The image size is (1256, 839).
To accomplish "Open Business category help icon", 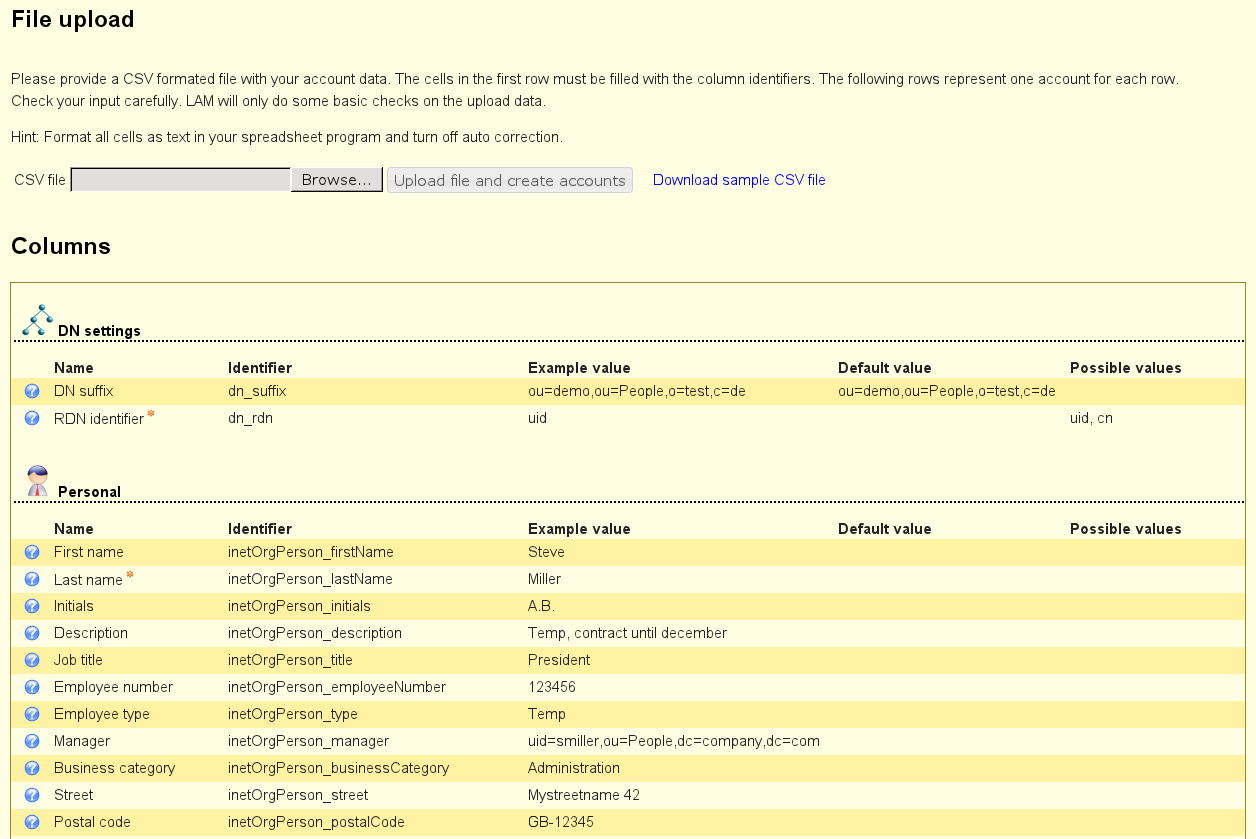I will coord(32,768).
